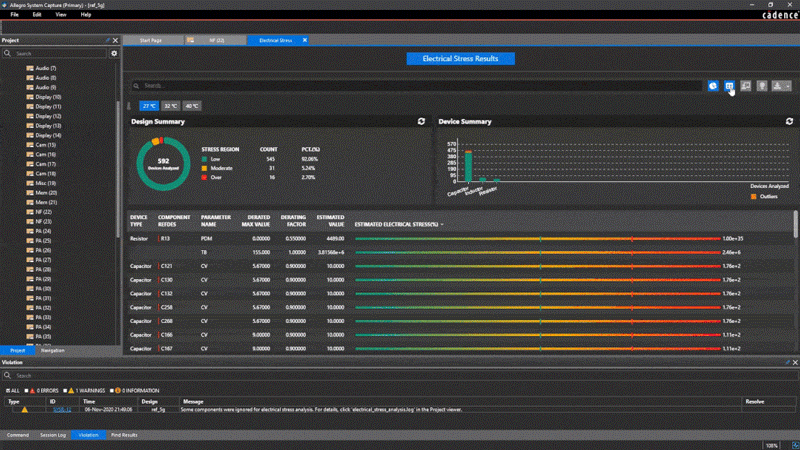Toggle the pie chart summary view icon
The height and width of the screenshot is (450, 800).
(713, 86)
